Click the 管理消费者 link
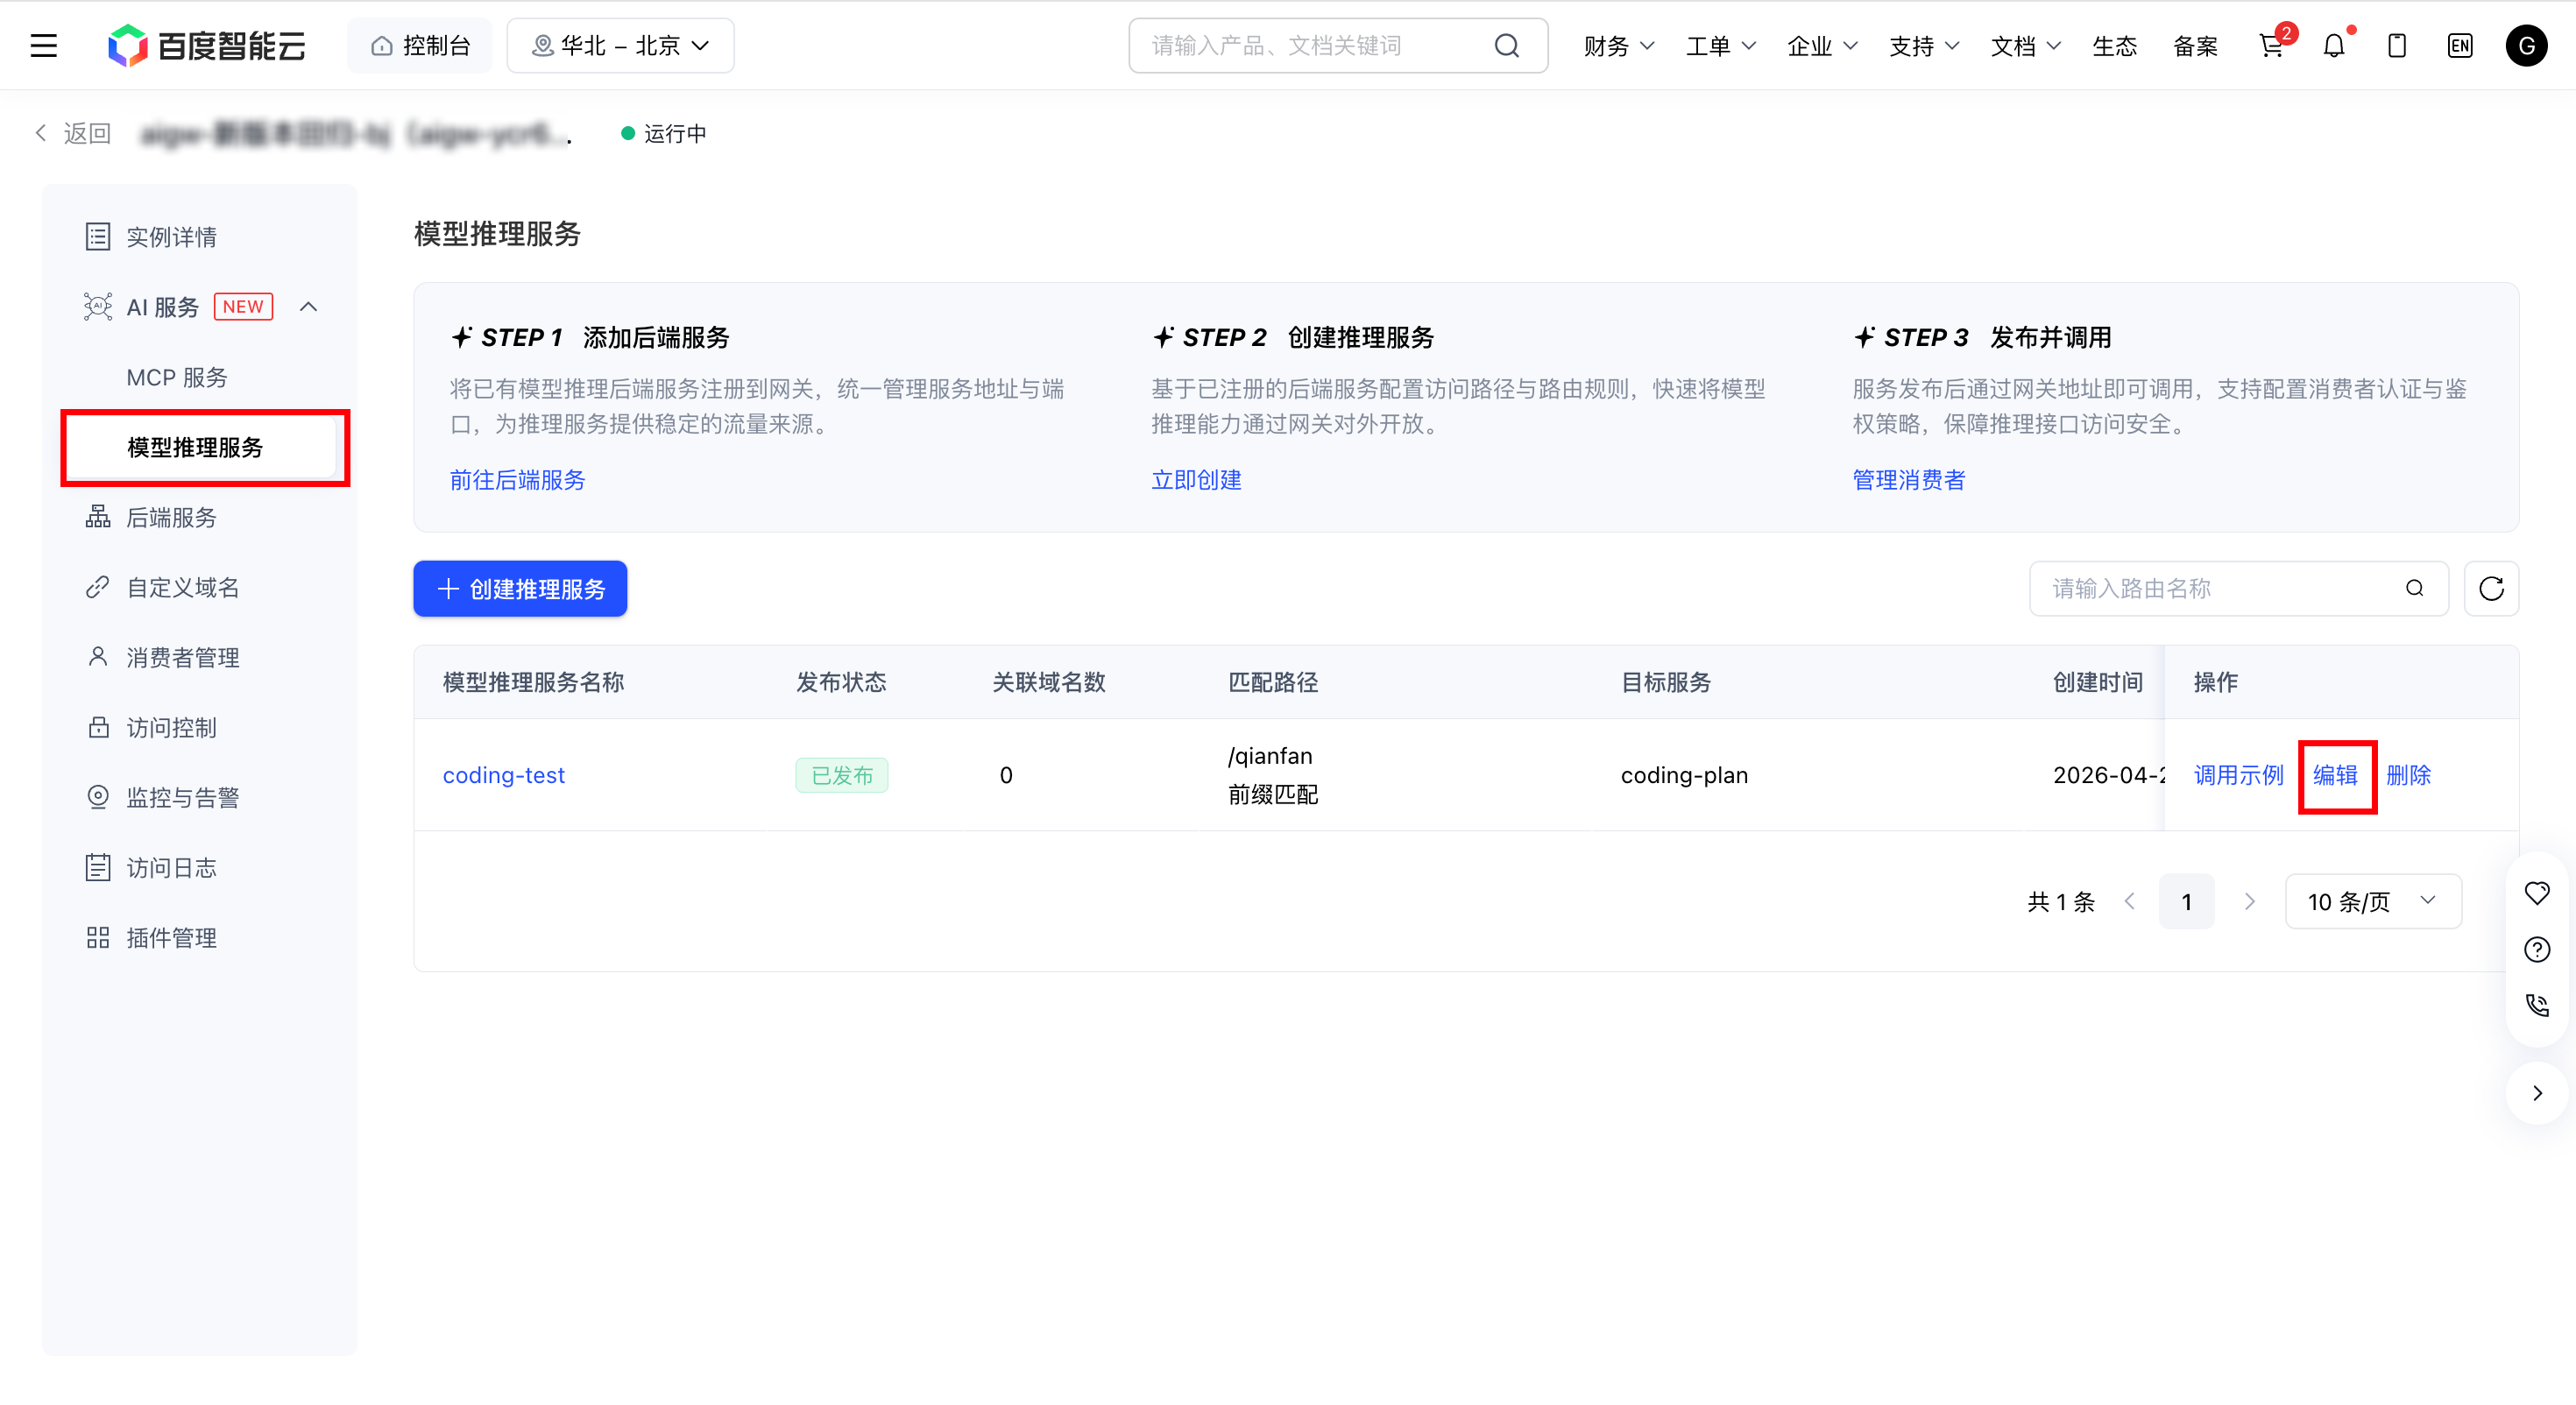 tap(1909, 480)
